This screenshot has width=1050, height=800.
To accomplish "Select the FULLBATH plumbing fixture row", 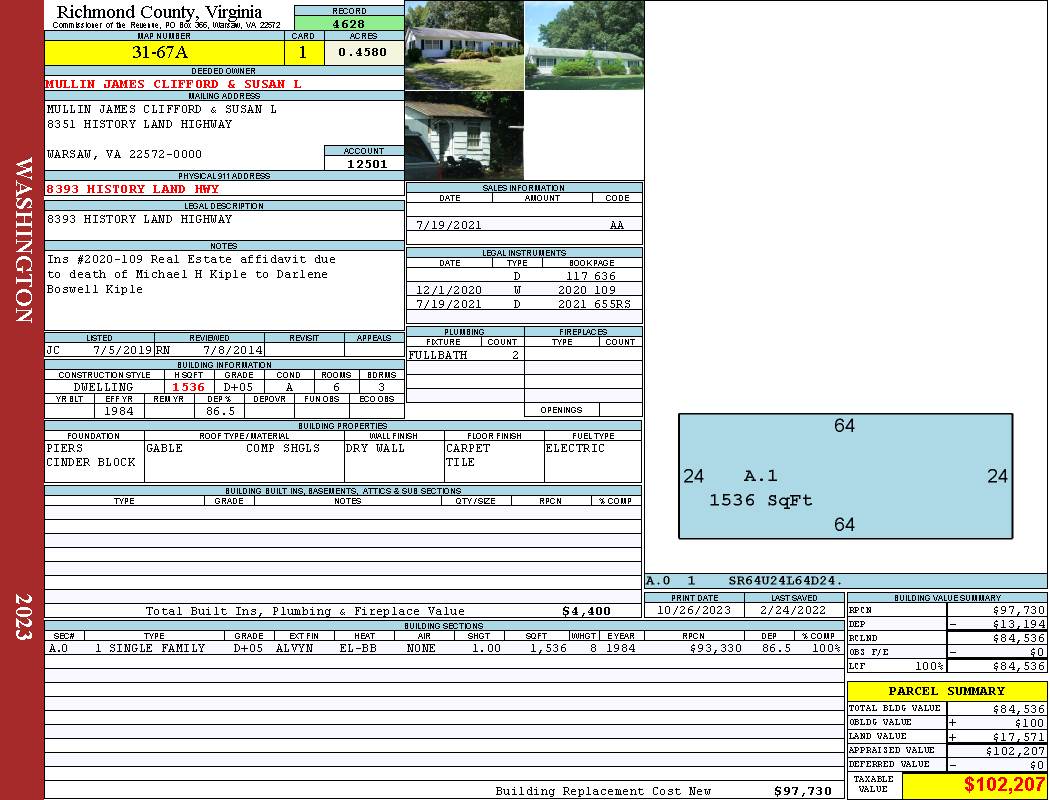I will (464, 355).
